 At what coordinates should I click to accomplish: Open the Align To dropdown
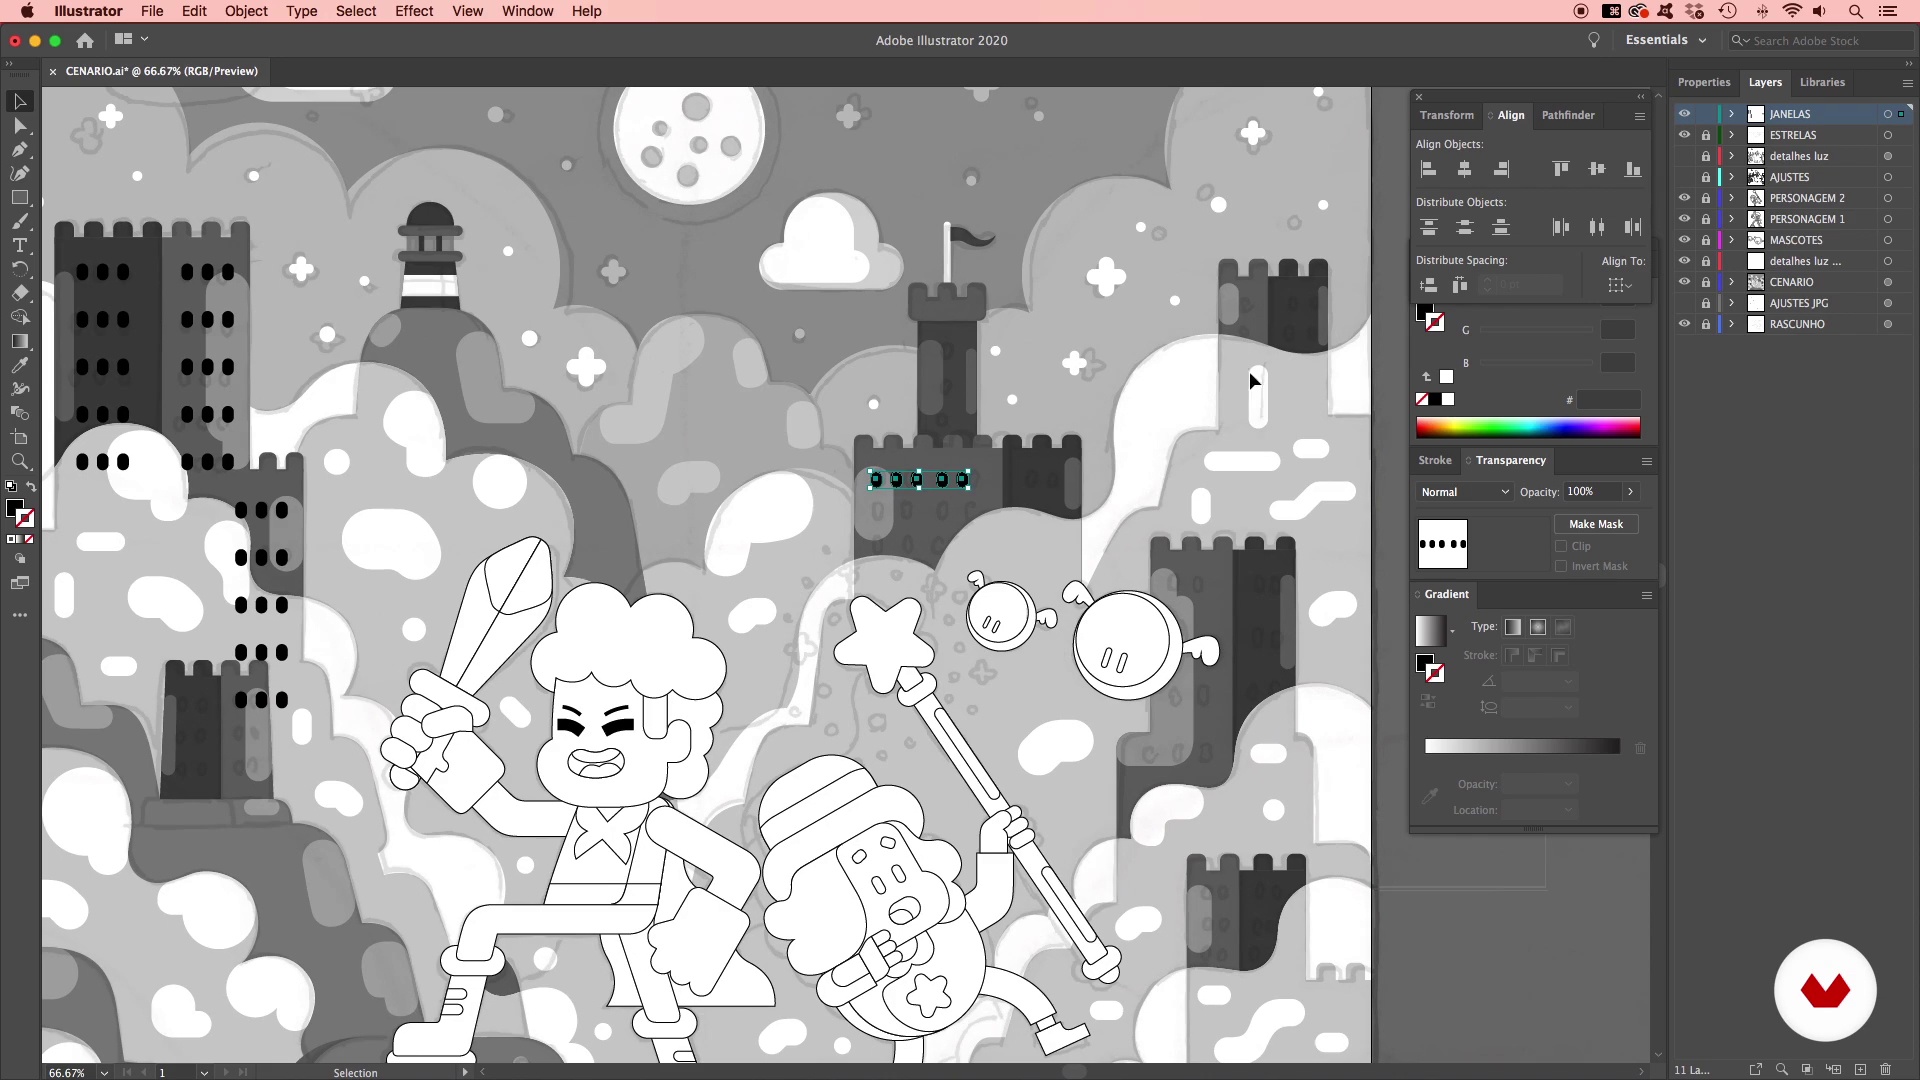pos(1620,286)
